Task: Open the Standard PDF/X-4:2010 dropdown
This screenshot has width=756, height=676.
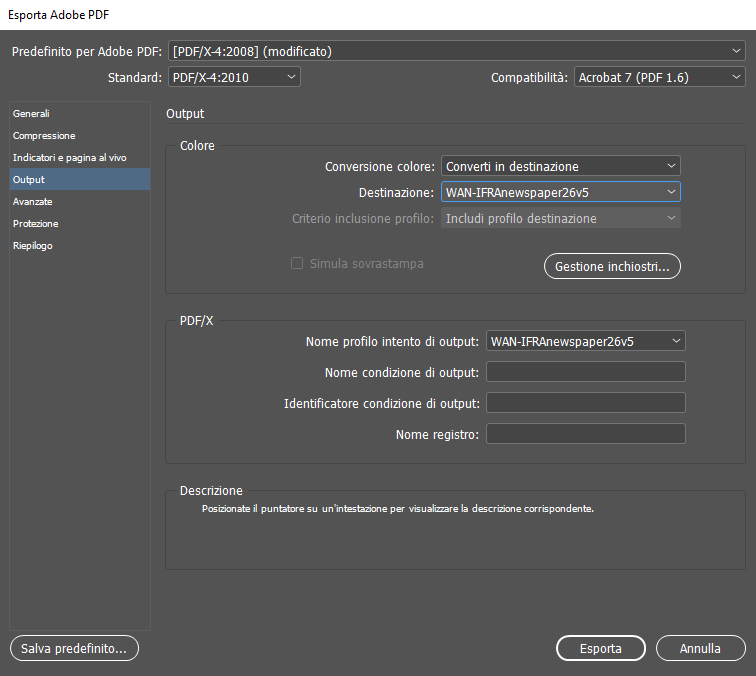Action: (x=234, y=77)
